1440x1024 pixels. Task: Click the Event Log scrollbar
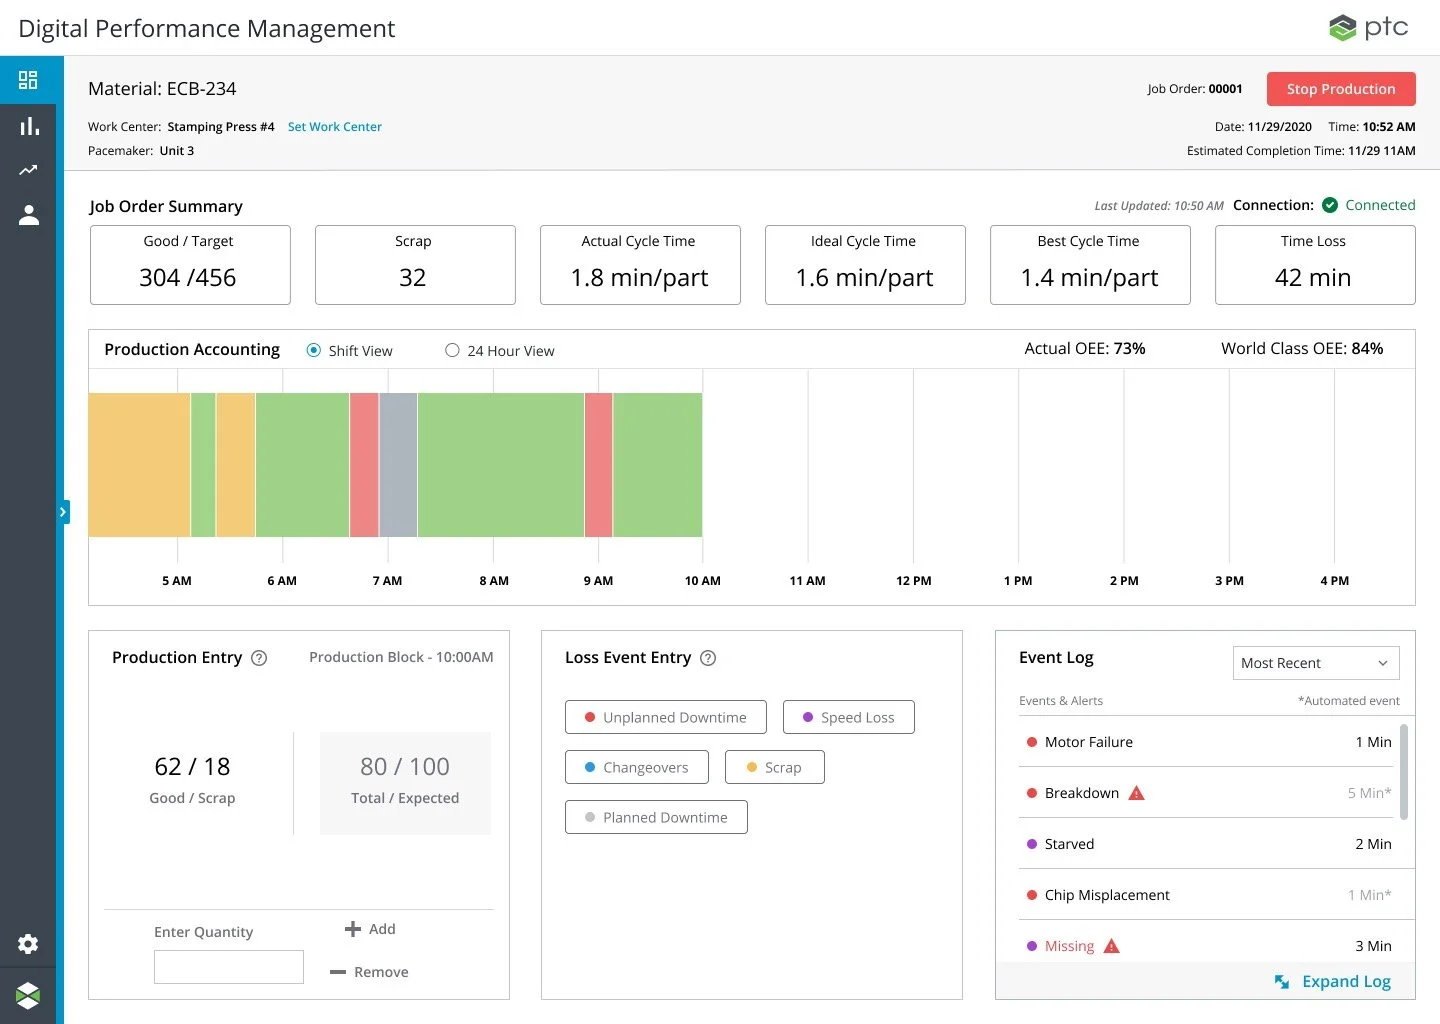1404,772
